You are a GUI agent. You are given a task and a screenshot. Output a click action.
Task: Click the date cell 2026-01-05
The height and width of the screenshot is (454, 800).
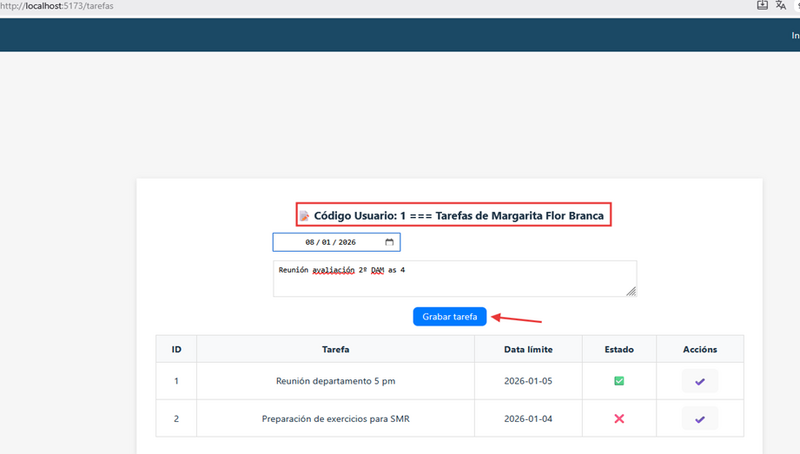tap(528, 381)
